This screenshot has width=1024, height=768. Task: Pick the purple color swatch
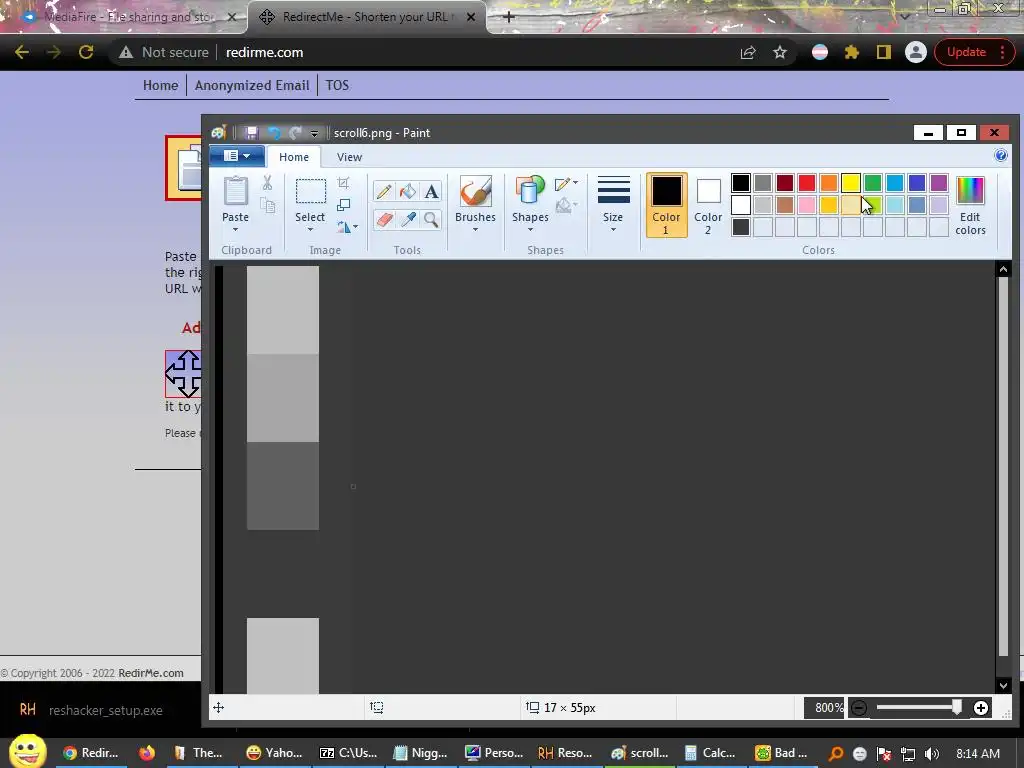pyautogui.click(x=938, y=183)
